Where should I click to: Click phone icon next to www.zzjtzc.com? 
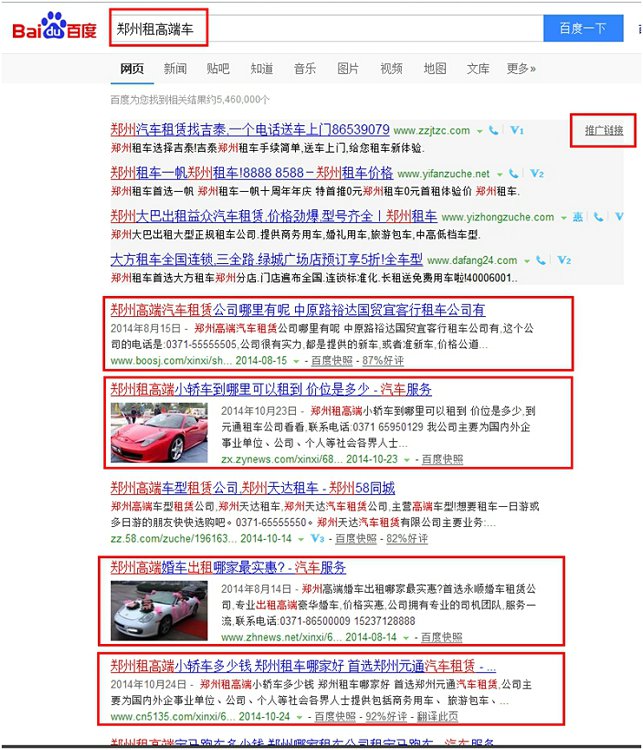pyautogui.click(x=494, y=130)
